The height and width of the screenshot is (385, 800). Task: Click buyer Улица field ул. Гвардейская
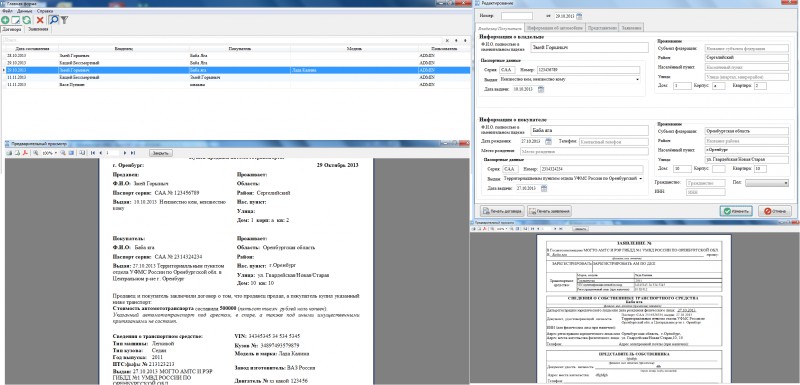coord(746,160)
